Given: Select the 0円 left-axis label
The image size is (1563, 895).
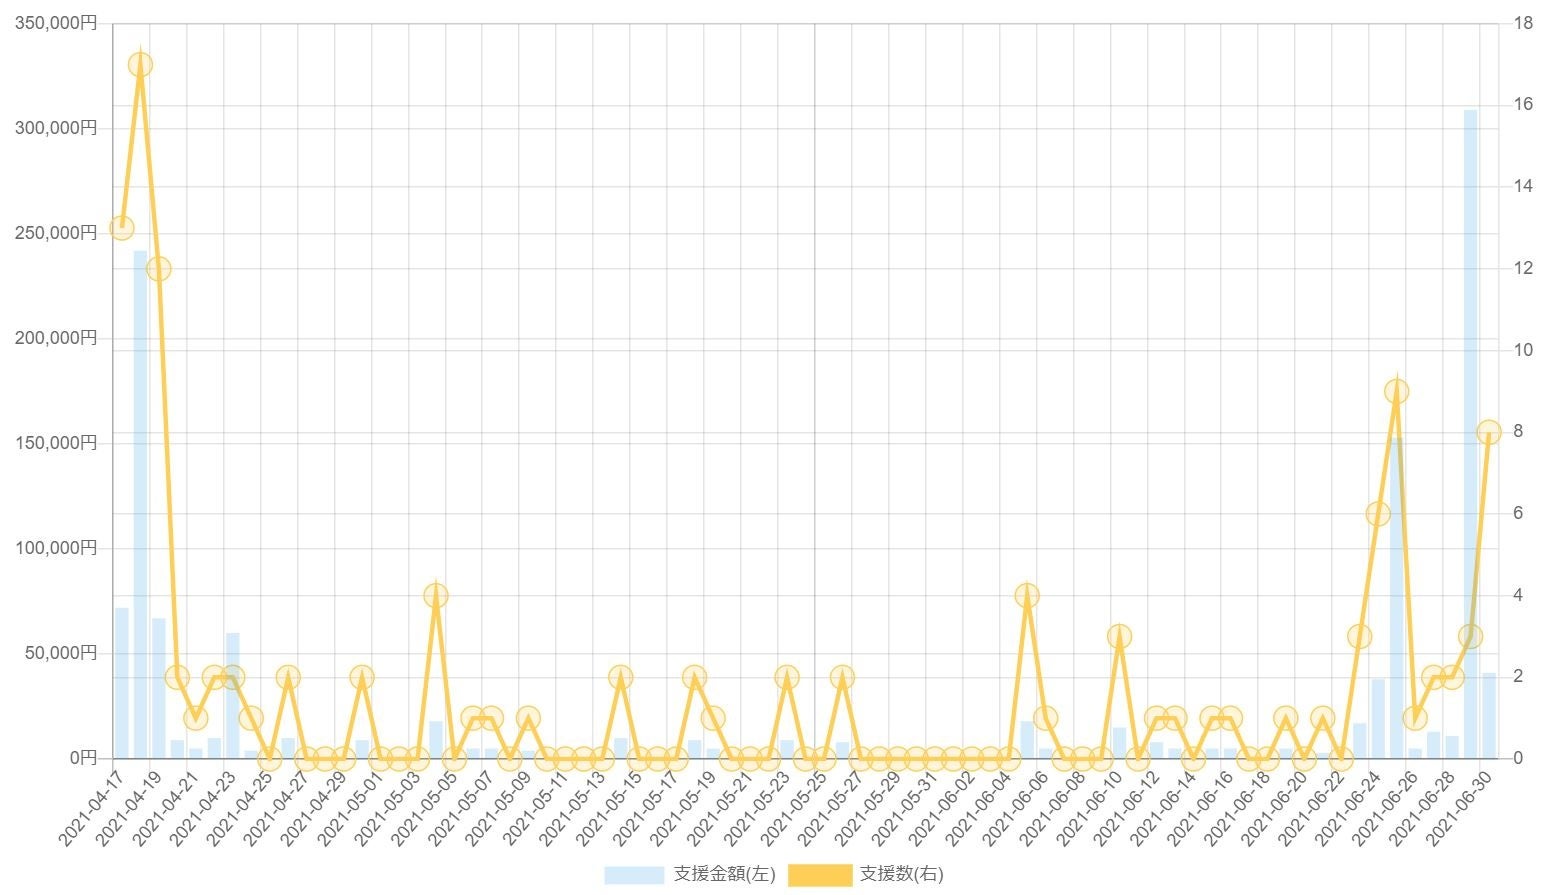Looking at the screenshot, I should (x=83, y=758).
